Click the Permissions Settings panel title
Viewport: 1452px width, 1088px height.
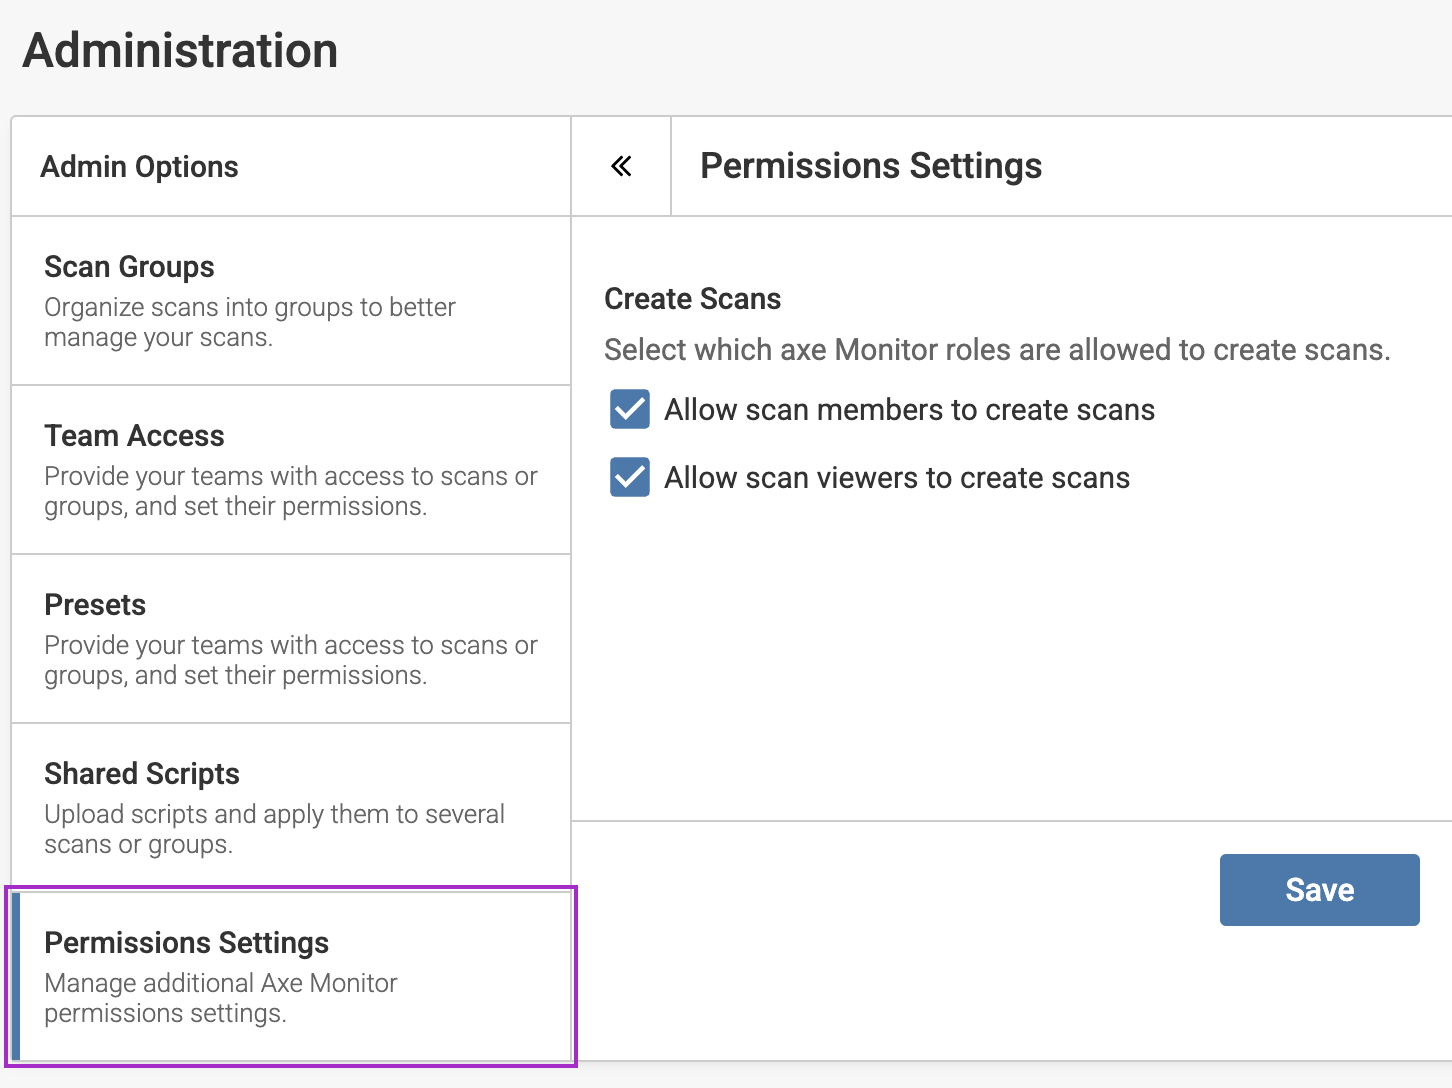[871, 165]
